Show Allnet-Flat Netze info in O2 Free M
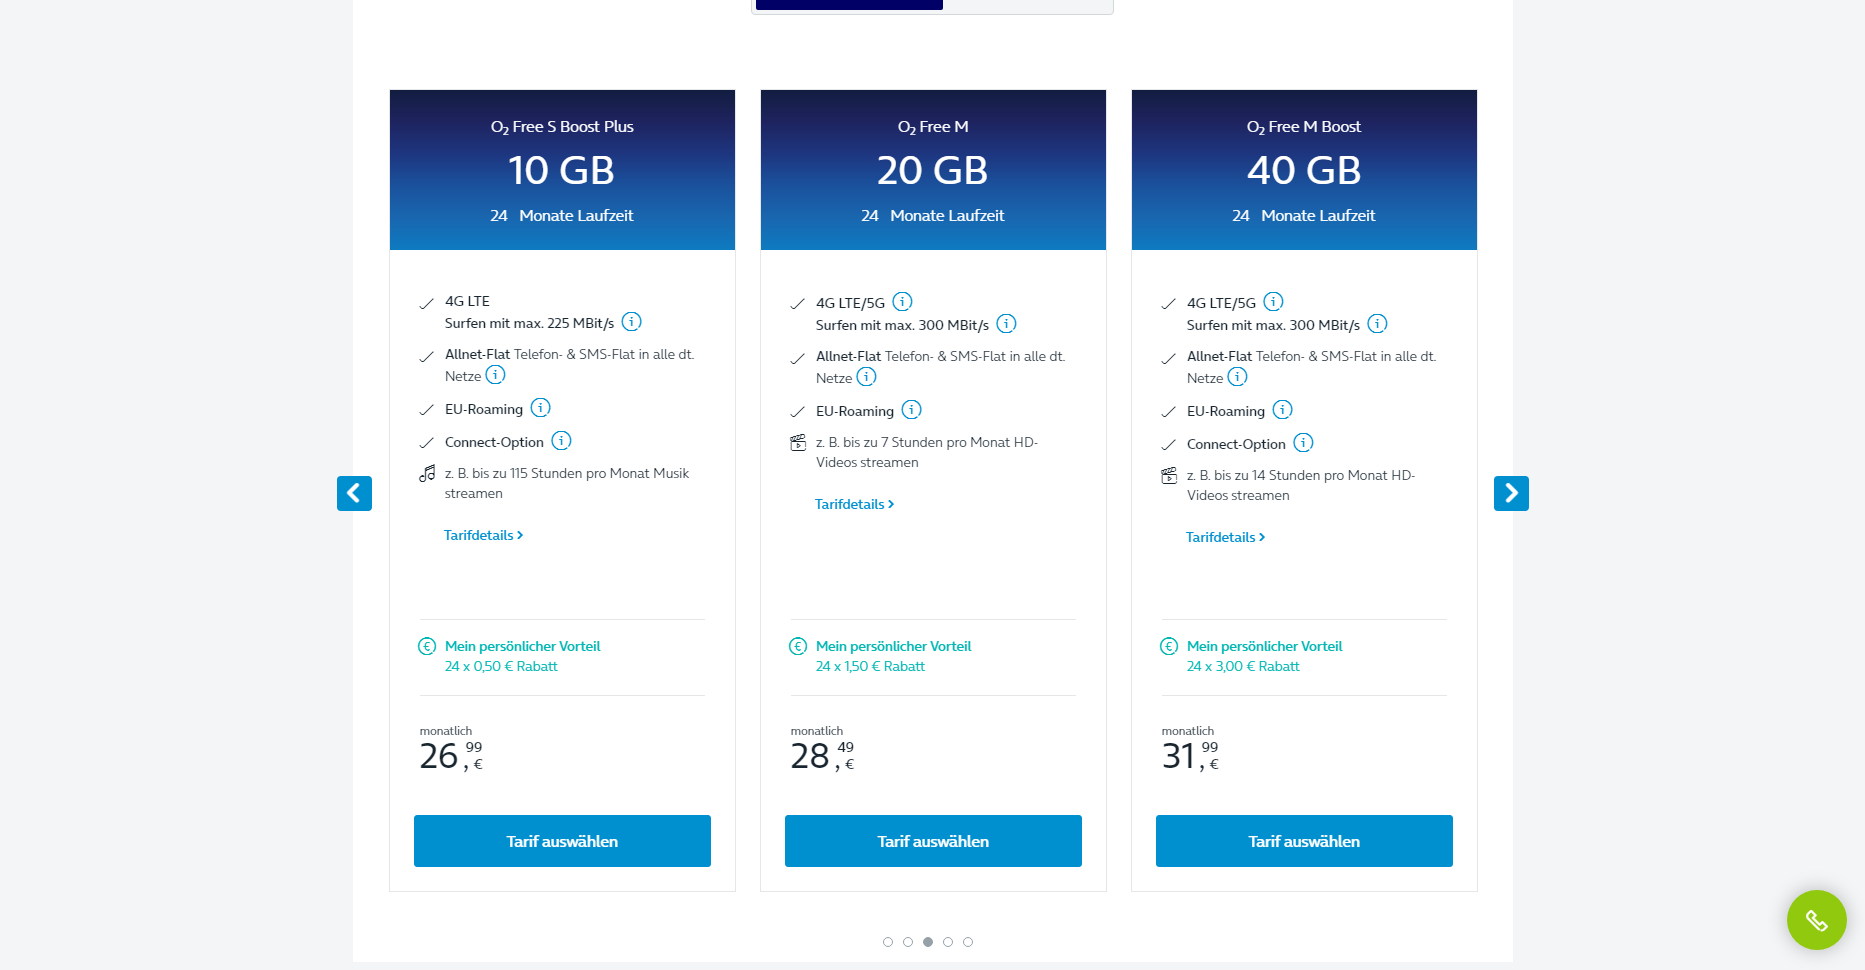The width and height of the screenshot is (1865, 970). (867, 377)
